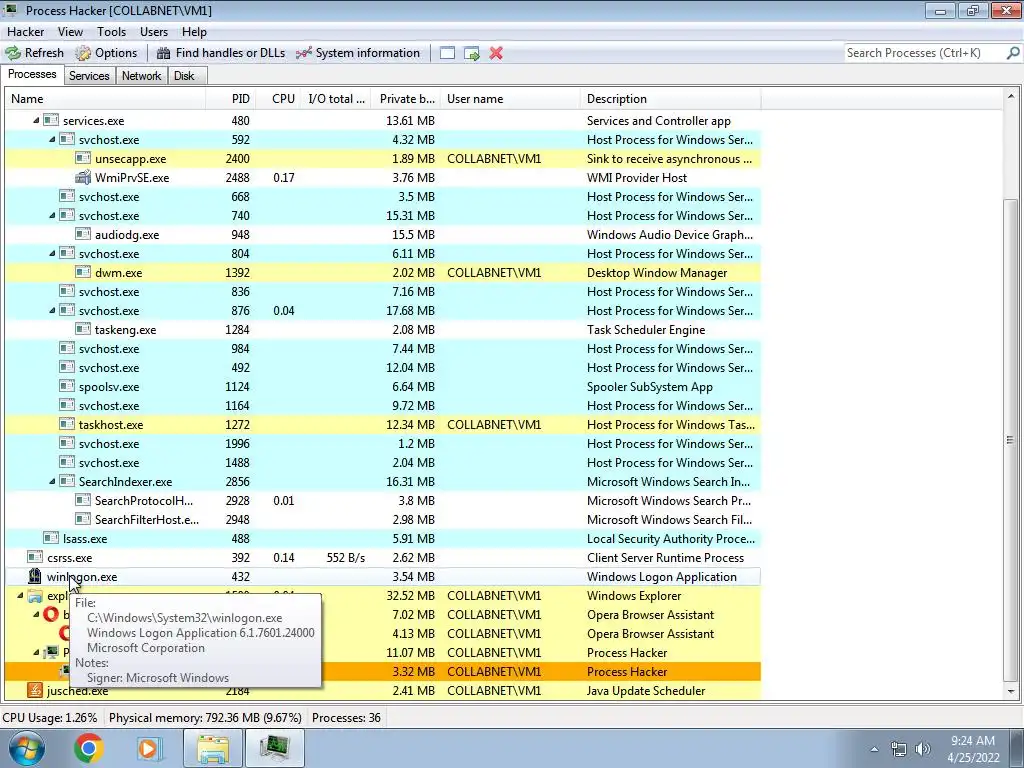Collapse the SearchIndexer.exe node
Screen dimensions: 1024x768
pos(52,481)
